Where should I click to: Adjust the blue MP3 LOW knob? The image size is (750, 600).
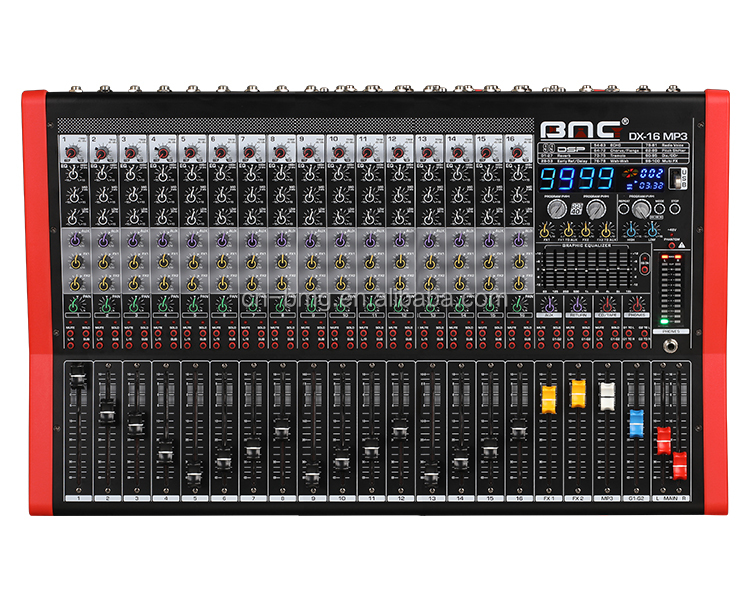(652, 231)
